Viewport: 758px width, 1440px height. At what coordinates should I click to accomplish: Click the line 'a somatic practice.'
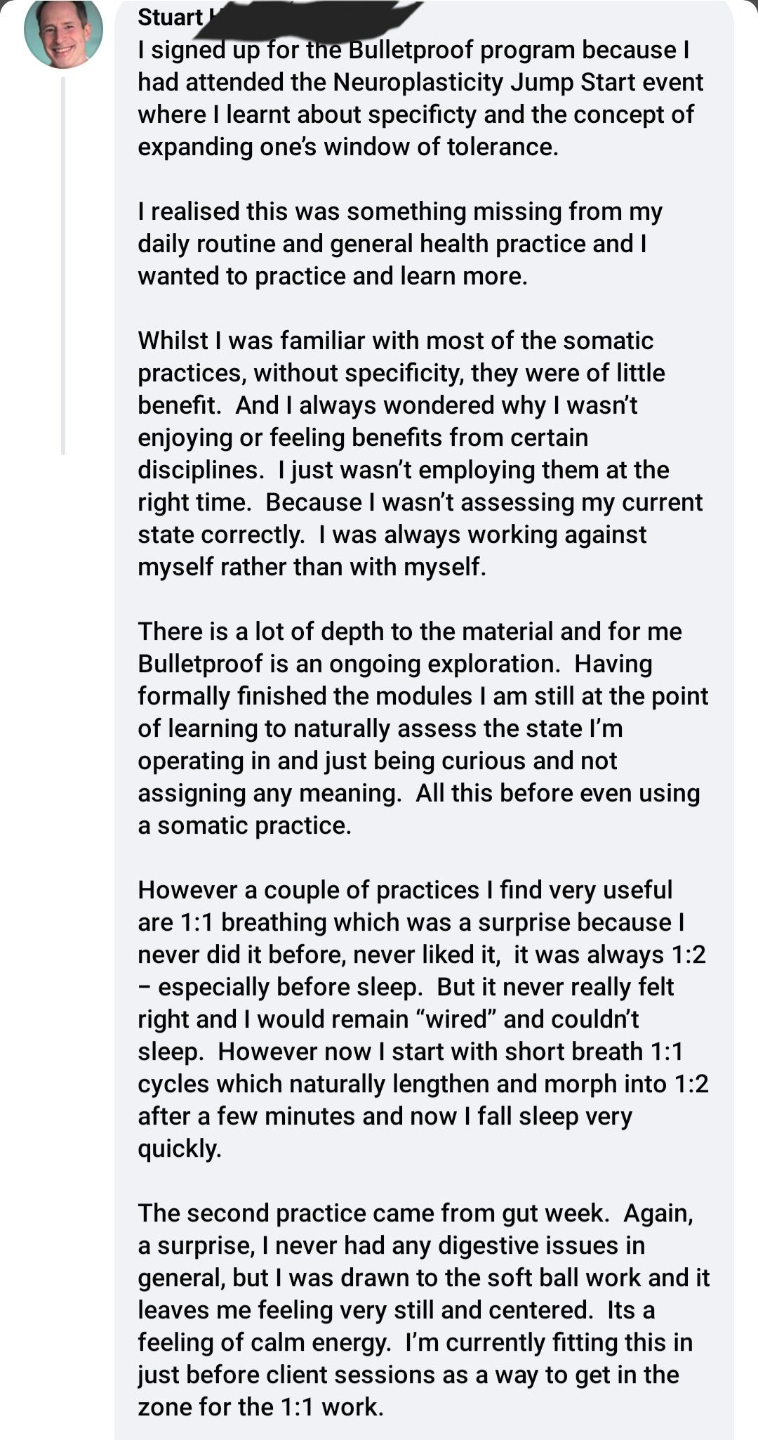pyautogui.click(x=244, y=826)
